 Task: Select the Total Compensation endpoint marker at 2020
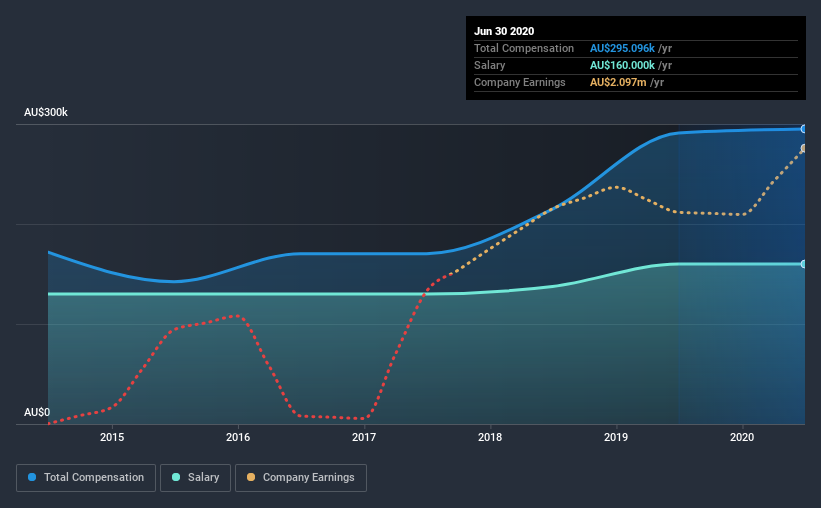tap(803, 129)
